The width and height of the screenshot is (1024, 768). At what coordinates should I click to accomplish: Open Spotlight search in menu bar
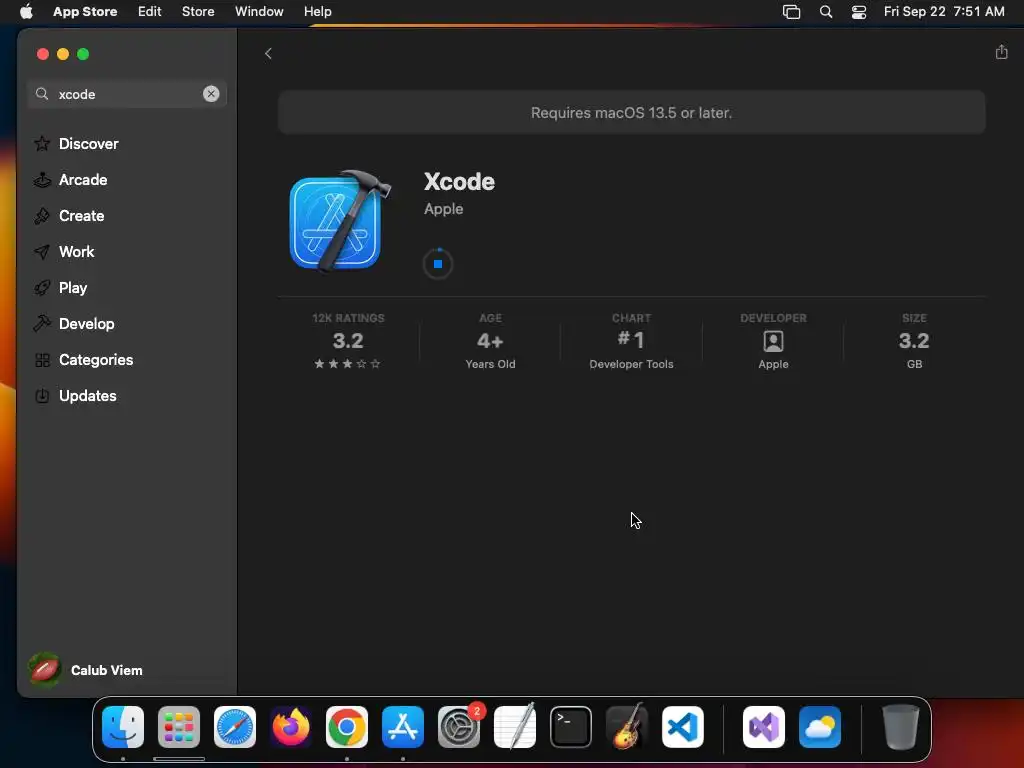pos(825,12)
